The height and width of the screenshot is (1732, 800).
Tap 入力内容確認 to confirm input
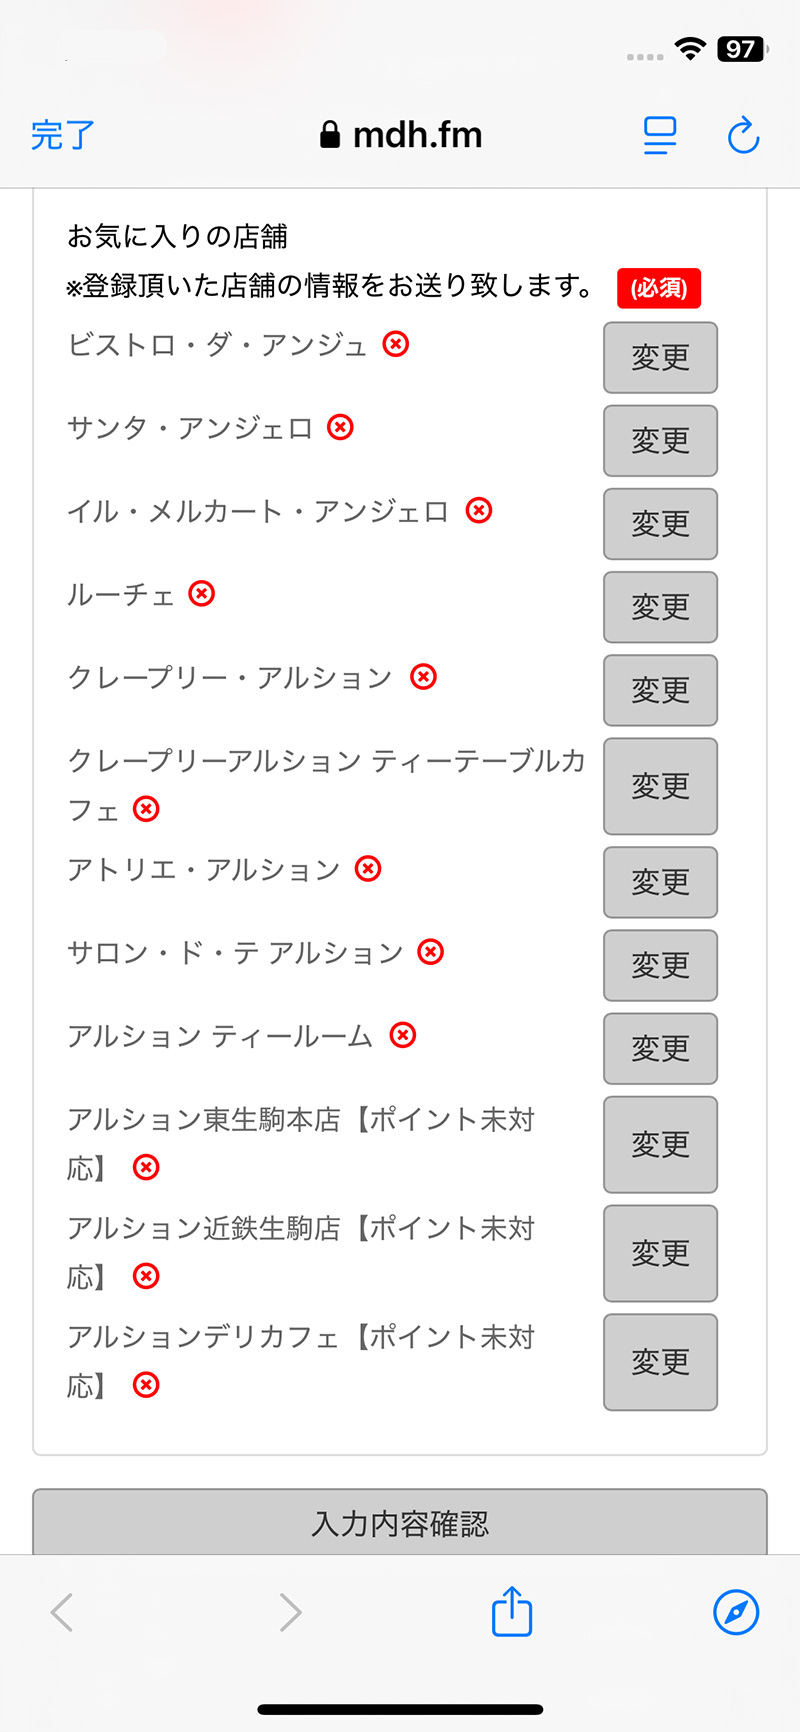coord(400,1523)
